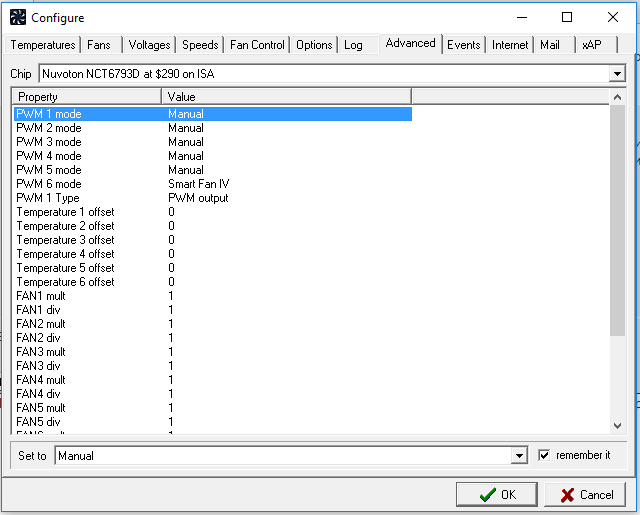Click the scrollbar down arrow

point(618,426)
